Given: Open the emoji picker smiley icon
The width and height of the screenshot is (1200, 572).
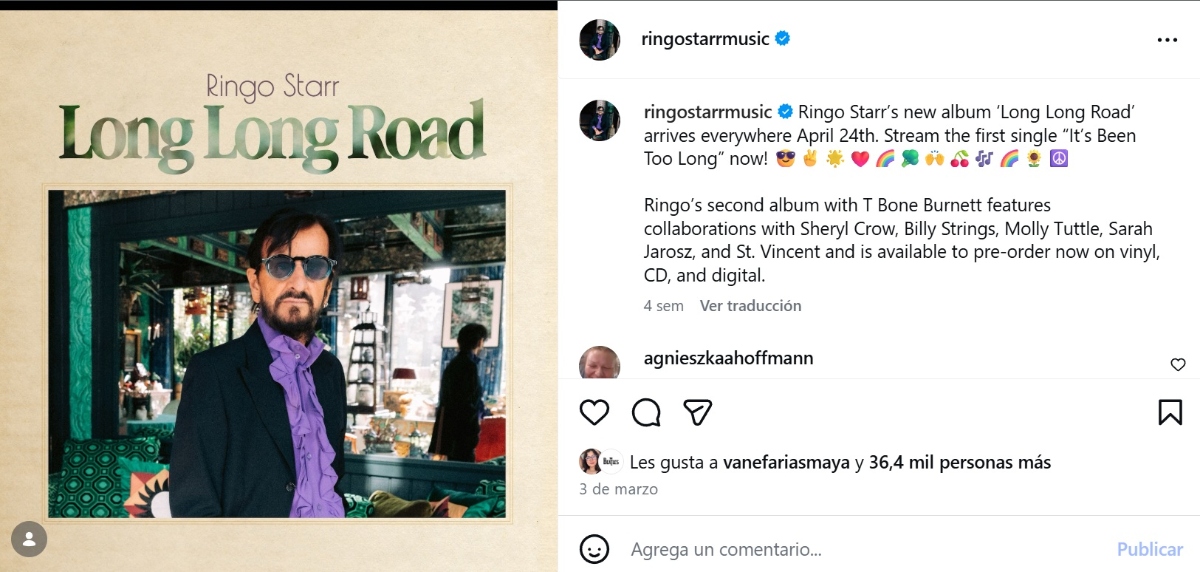Looking at the screenshot, I should click(x=594, y=549).
